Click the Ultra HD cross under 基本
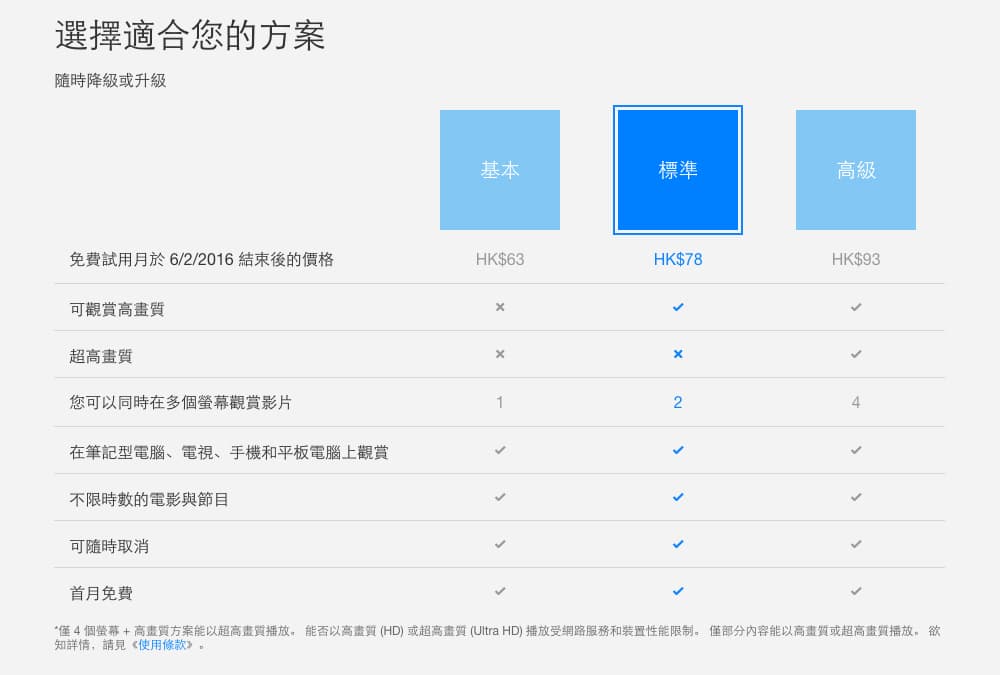1000x675 pixels. 500,354
